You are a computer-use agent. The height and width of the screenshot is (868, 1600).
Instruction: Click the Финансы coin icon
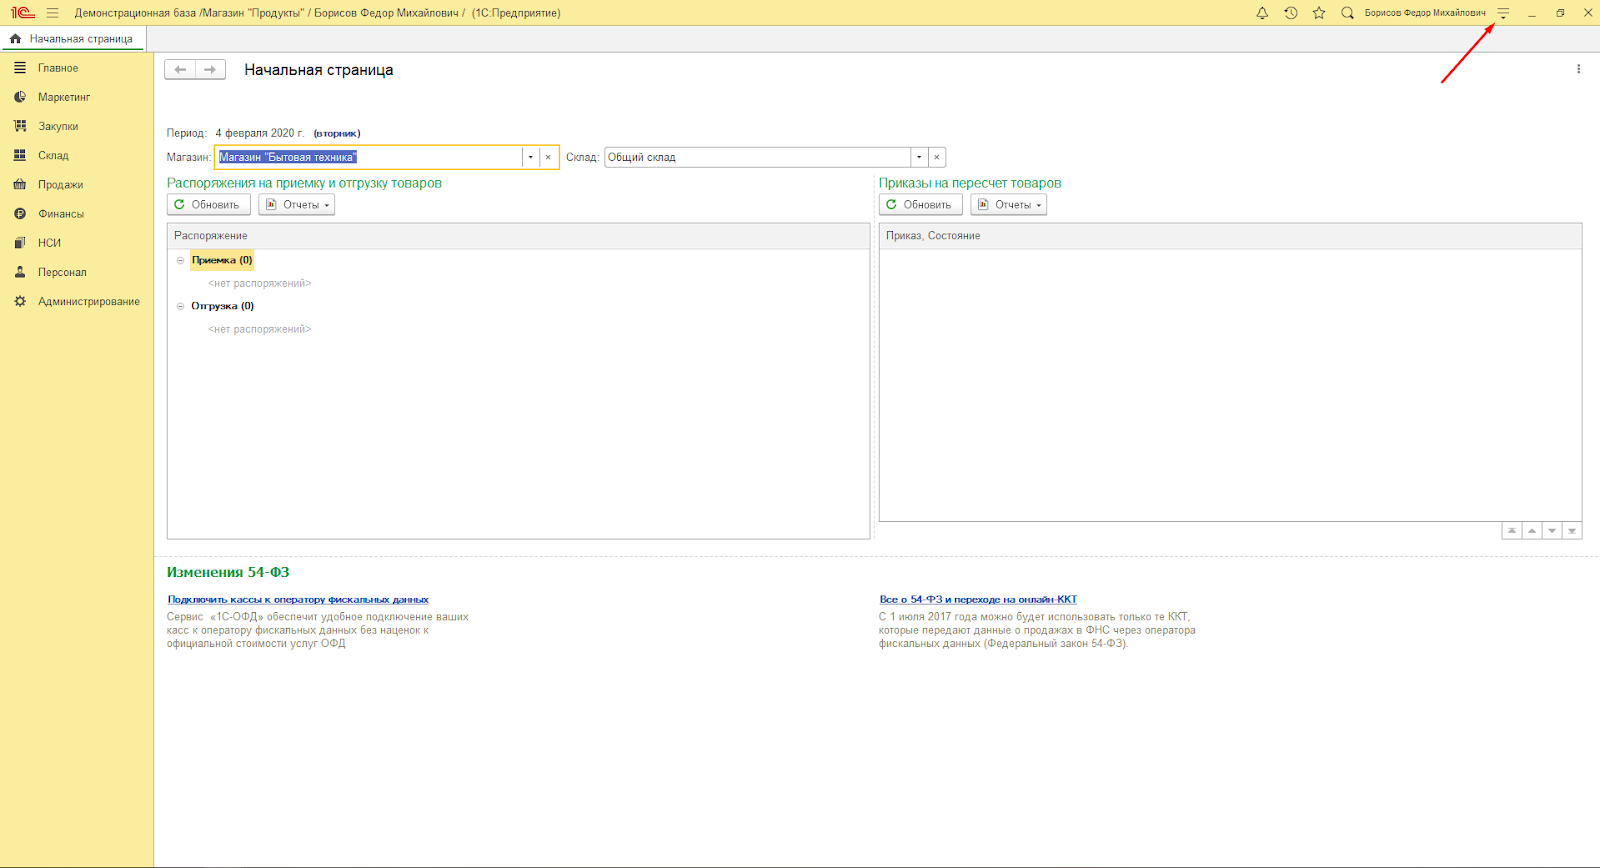[19, 213]
